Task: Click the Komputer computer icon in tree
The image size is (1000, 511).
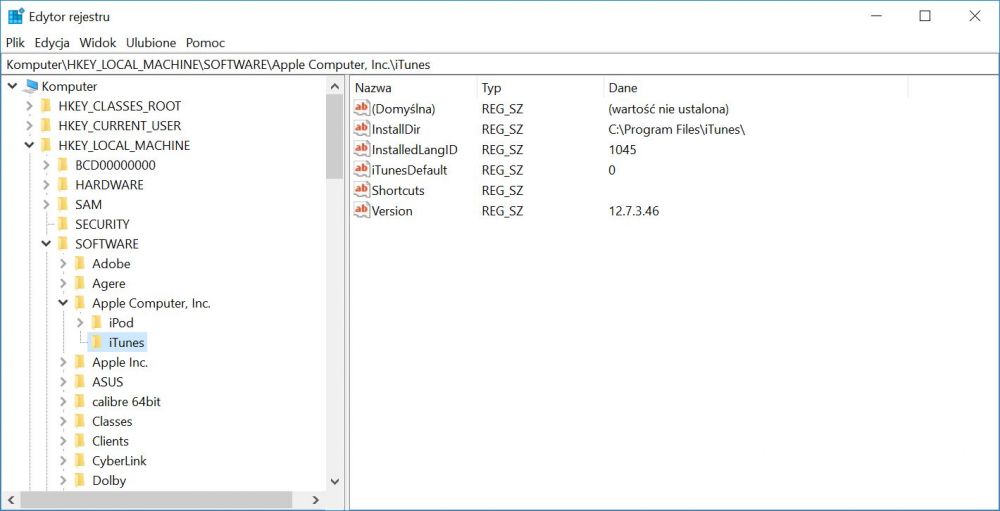Action: [31, 86]
